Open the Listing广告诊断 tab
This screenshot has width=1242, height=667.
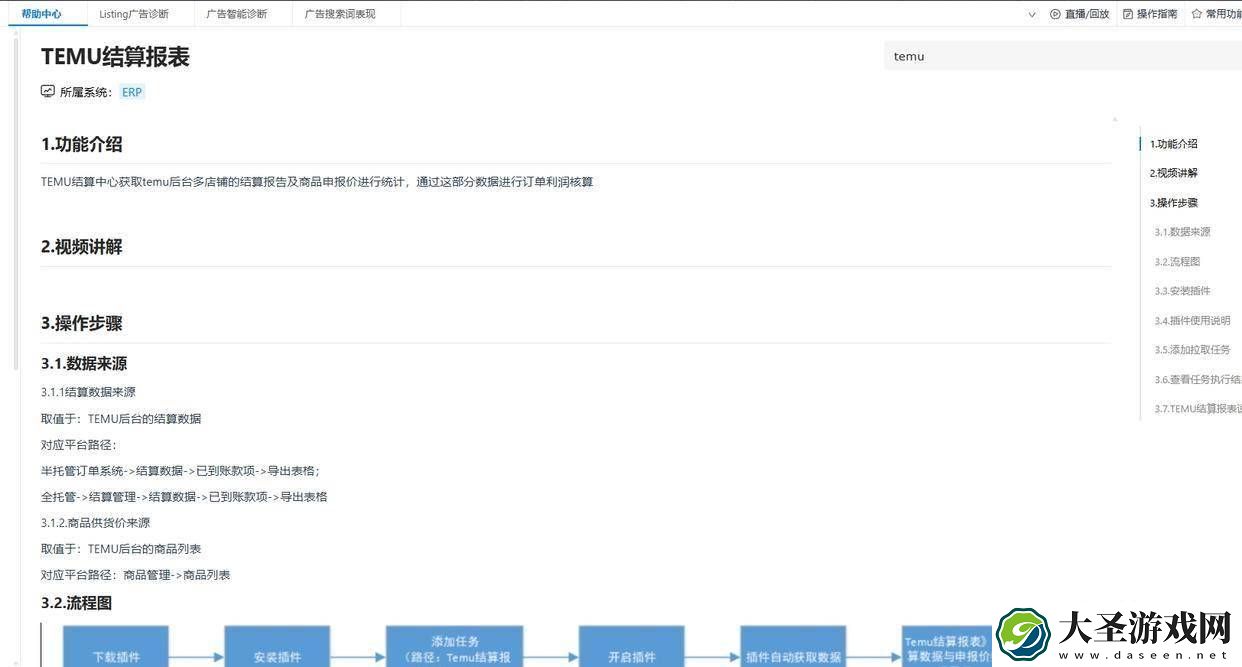134,14
